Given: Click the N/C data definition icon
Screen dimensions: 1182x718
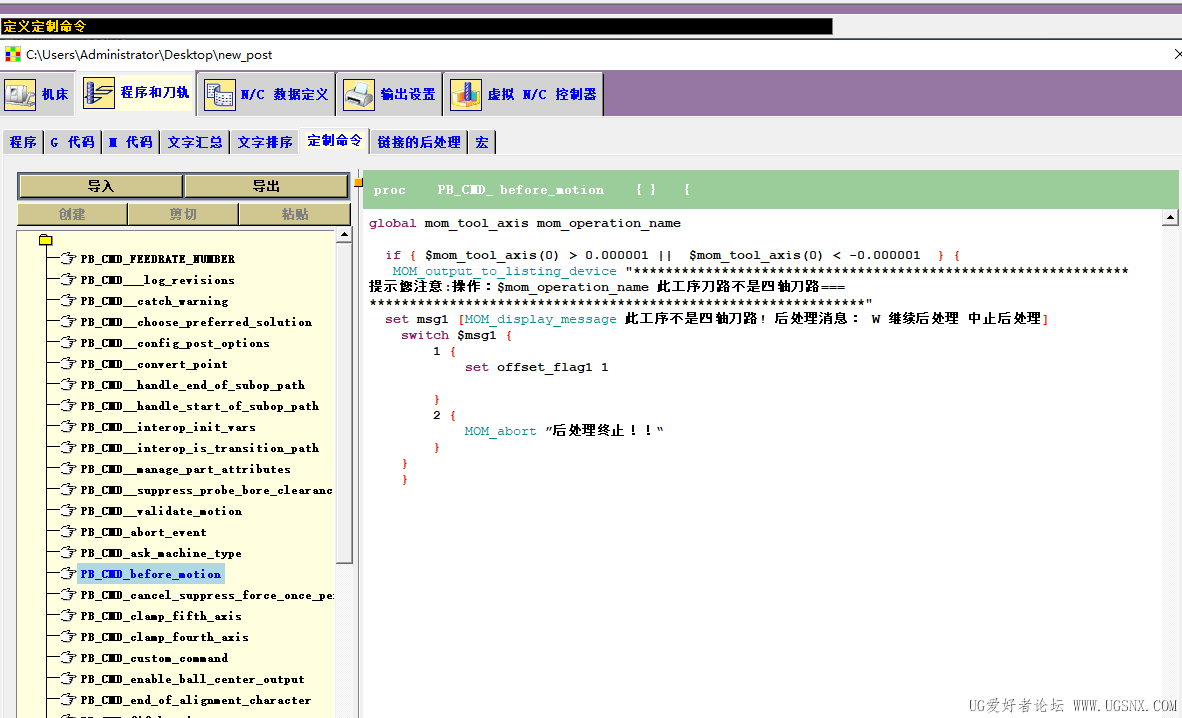Looking at the screenshot, I should point(220,94).
